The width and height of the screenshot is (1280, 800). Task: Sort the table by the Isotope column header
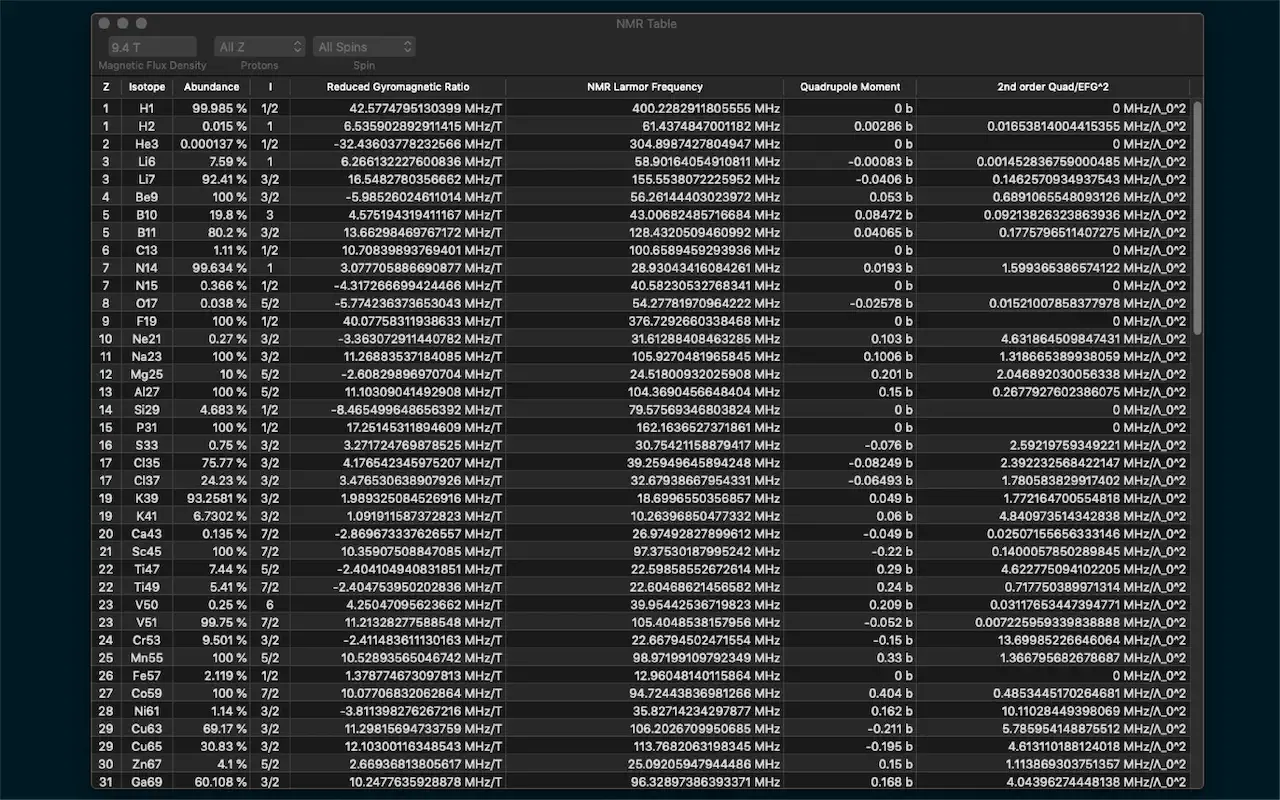(x=146, y=87)
